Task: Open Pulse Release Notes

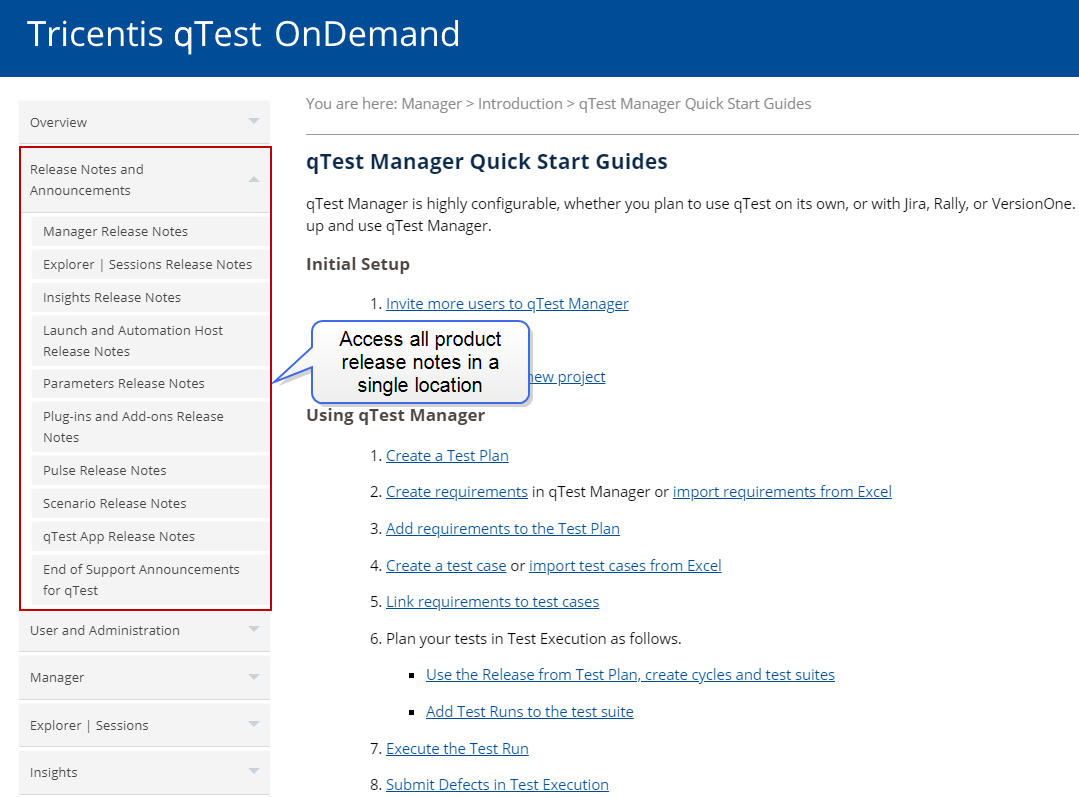Action: 150,470
